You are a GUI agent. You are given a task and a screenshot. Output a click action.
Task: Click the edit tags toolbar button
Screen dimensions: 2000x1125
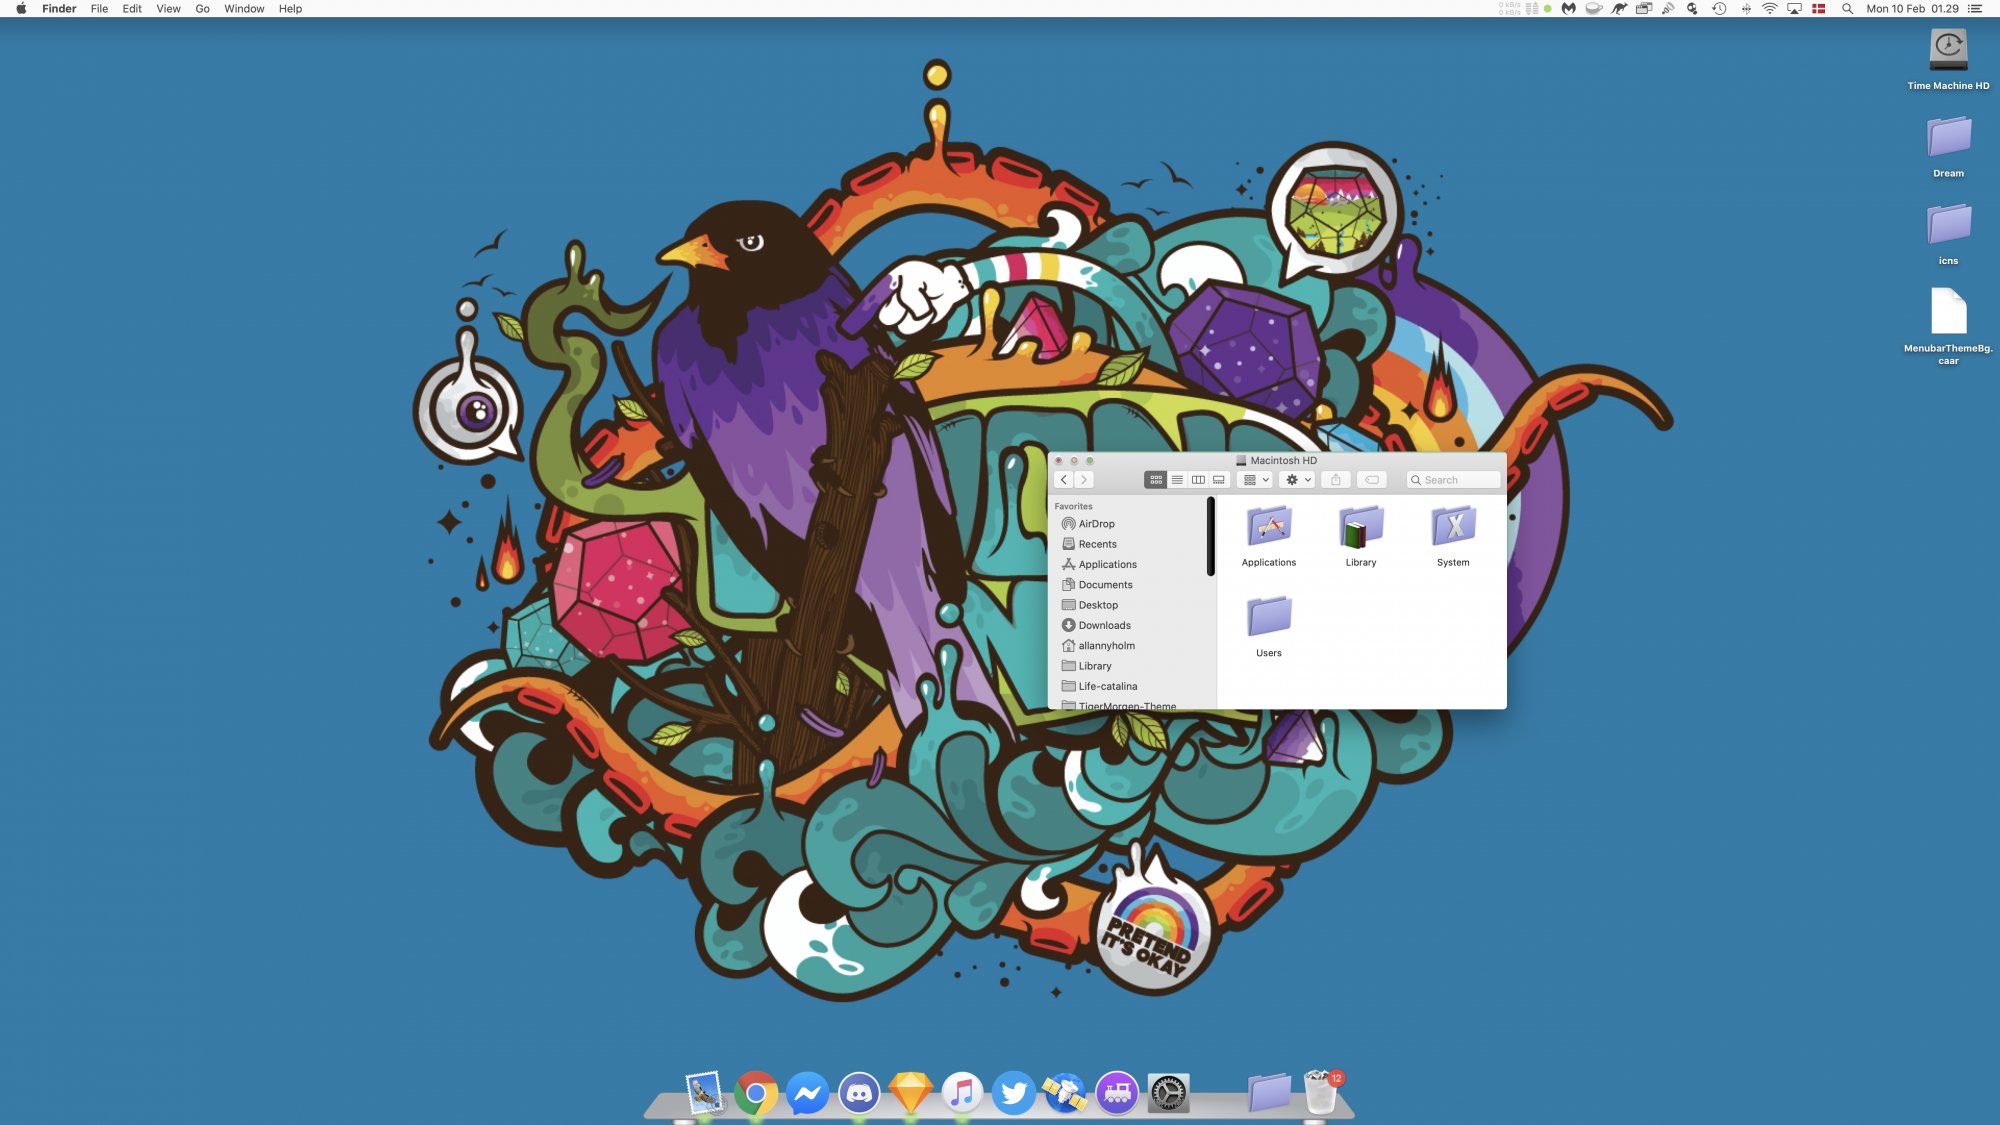(x=1372, y=480)
